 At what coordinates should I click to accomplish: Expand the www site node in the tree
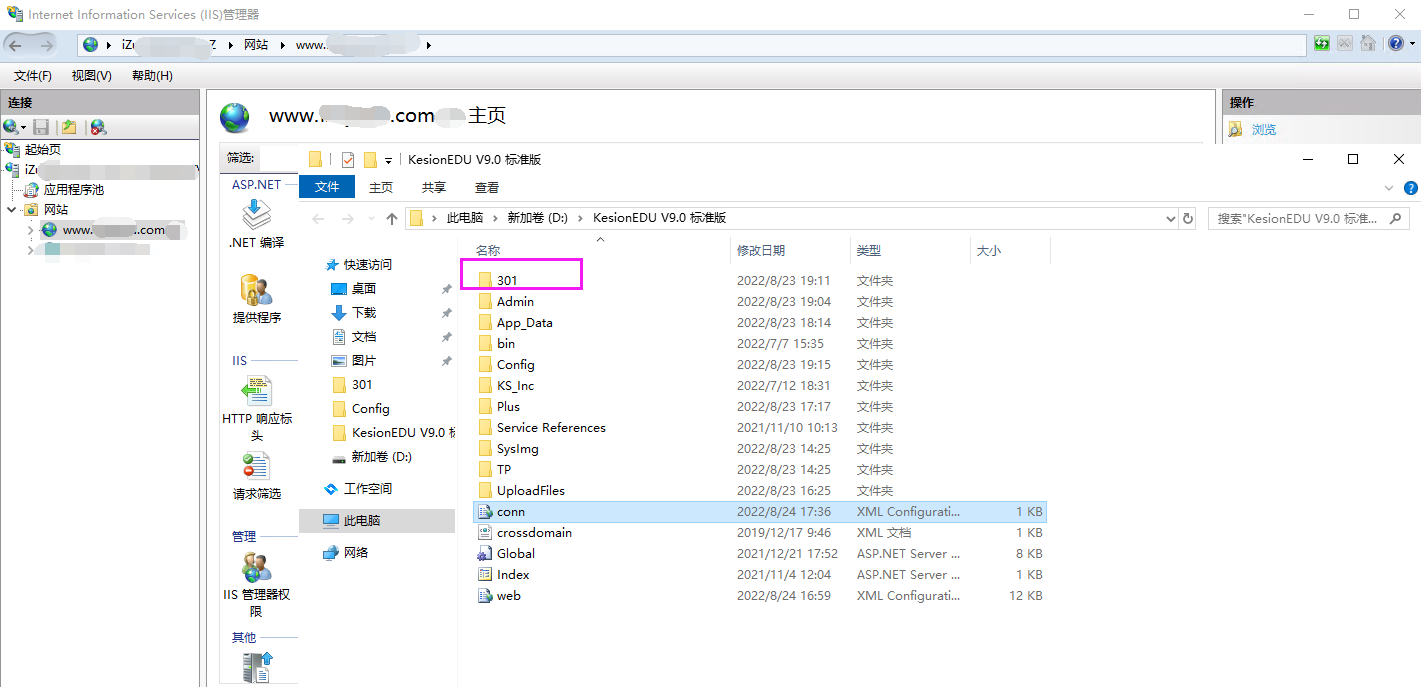click(31, 230)
